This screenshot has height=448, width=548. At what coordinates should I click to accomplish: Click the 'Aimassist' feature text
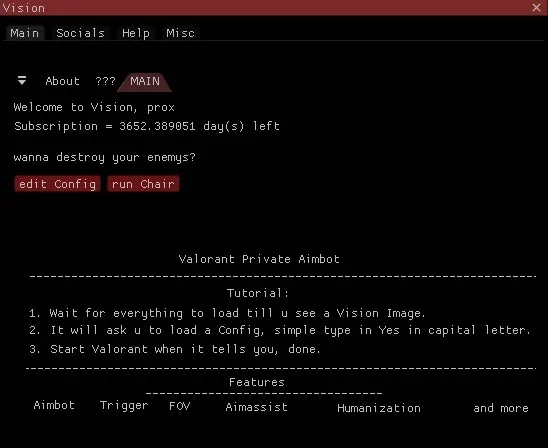coord(257,407)
